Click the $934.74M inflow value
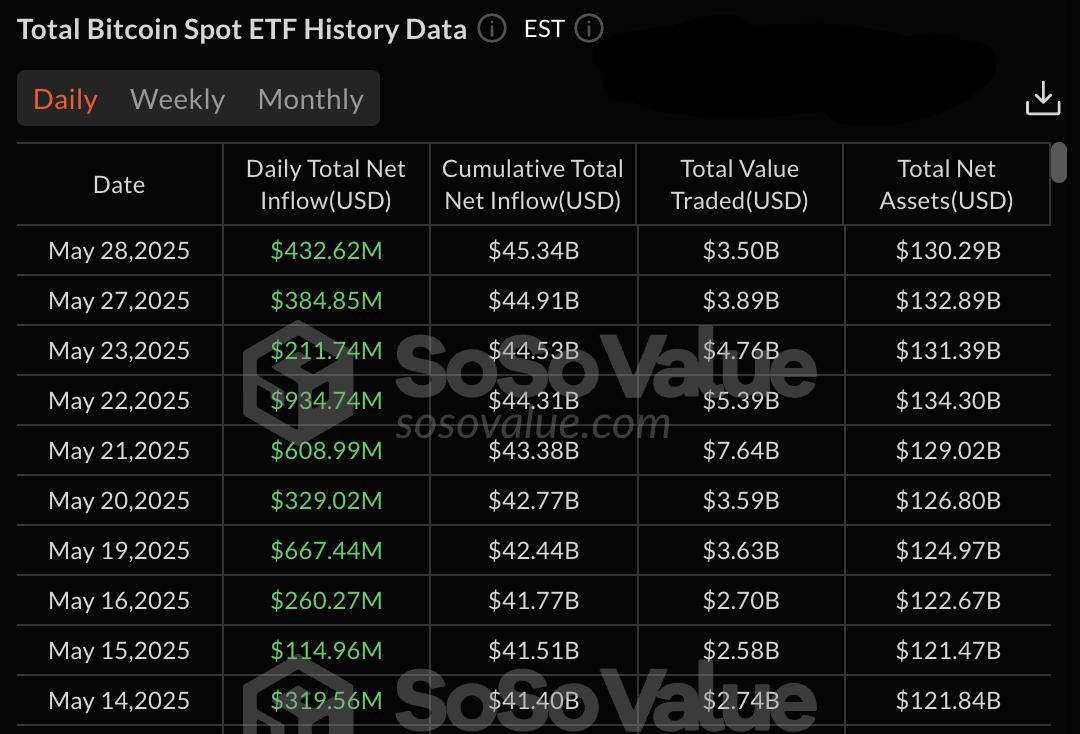 [326, 401]
